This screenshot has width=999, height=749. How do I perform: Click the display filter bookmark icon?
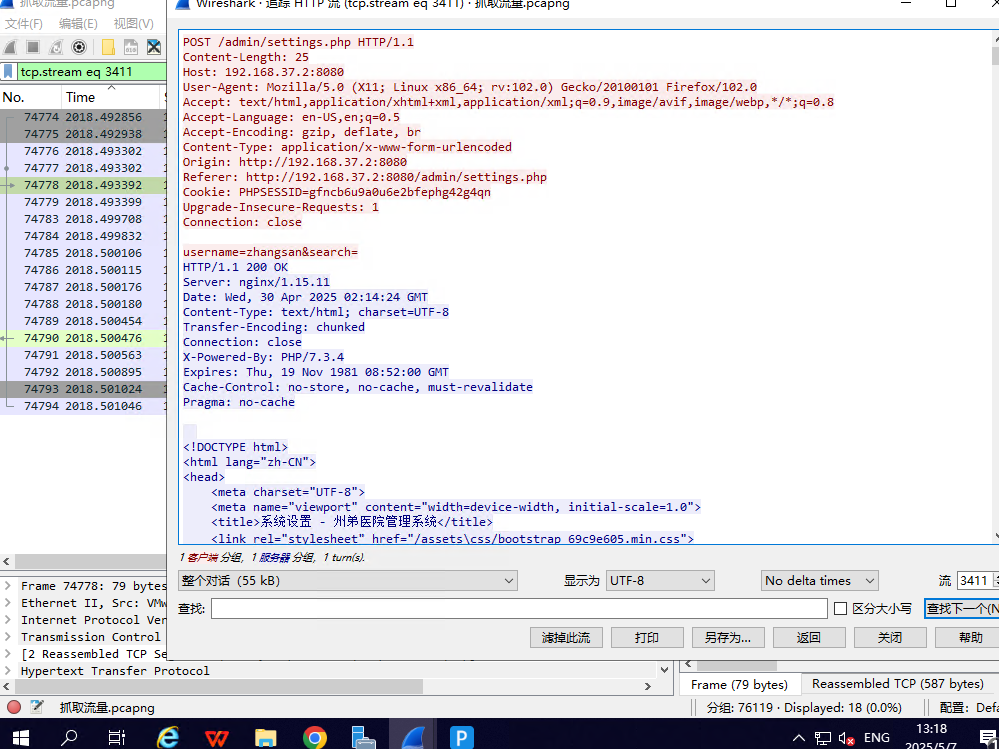pyautogui.click(x=8, y=71)
